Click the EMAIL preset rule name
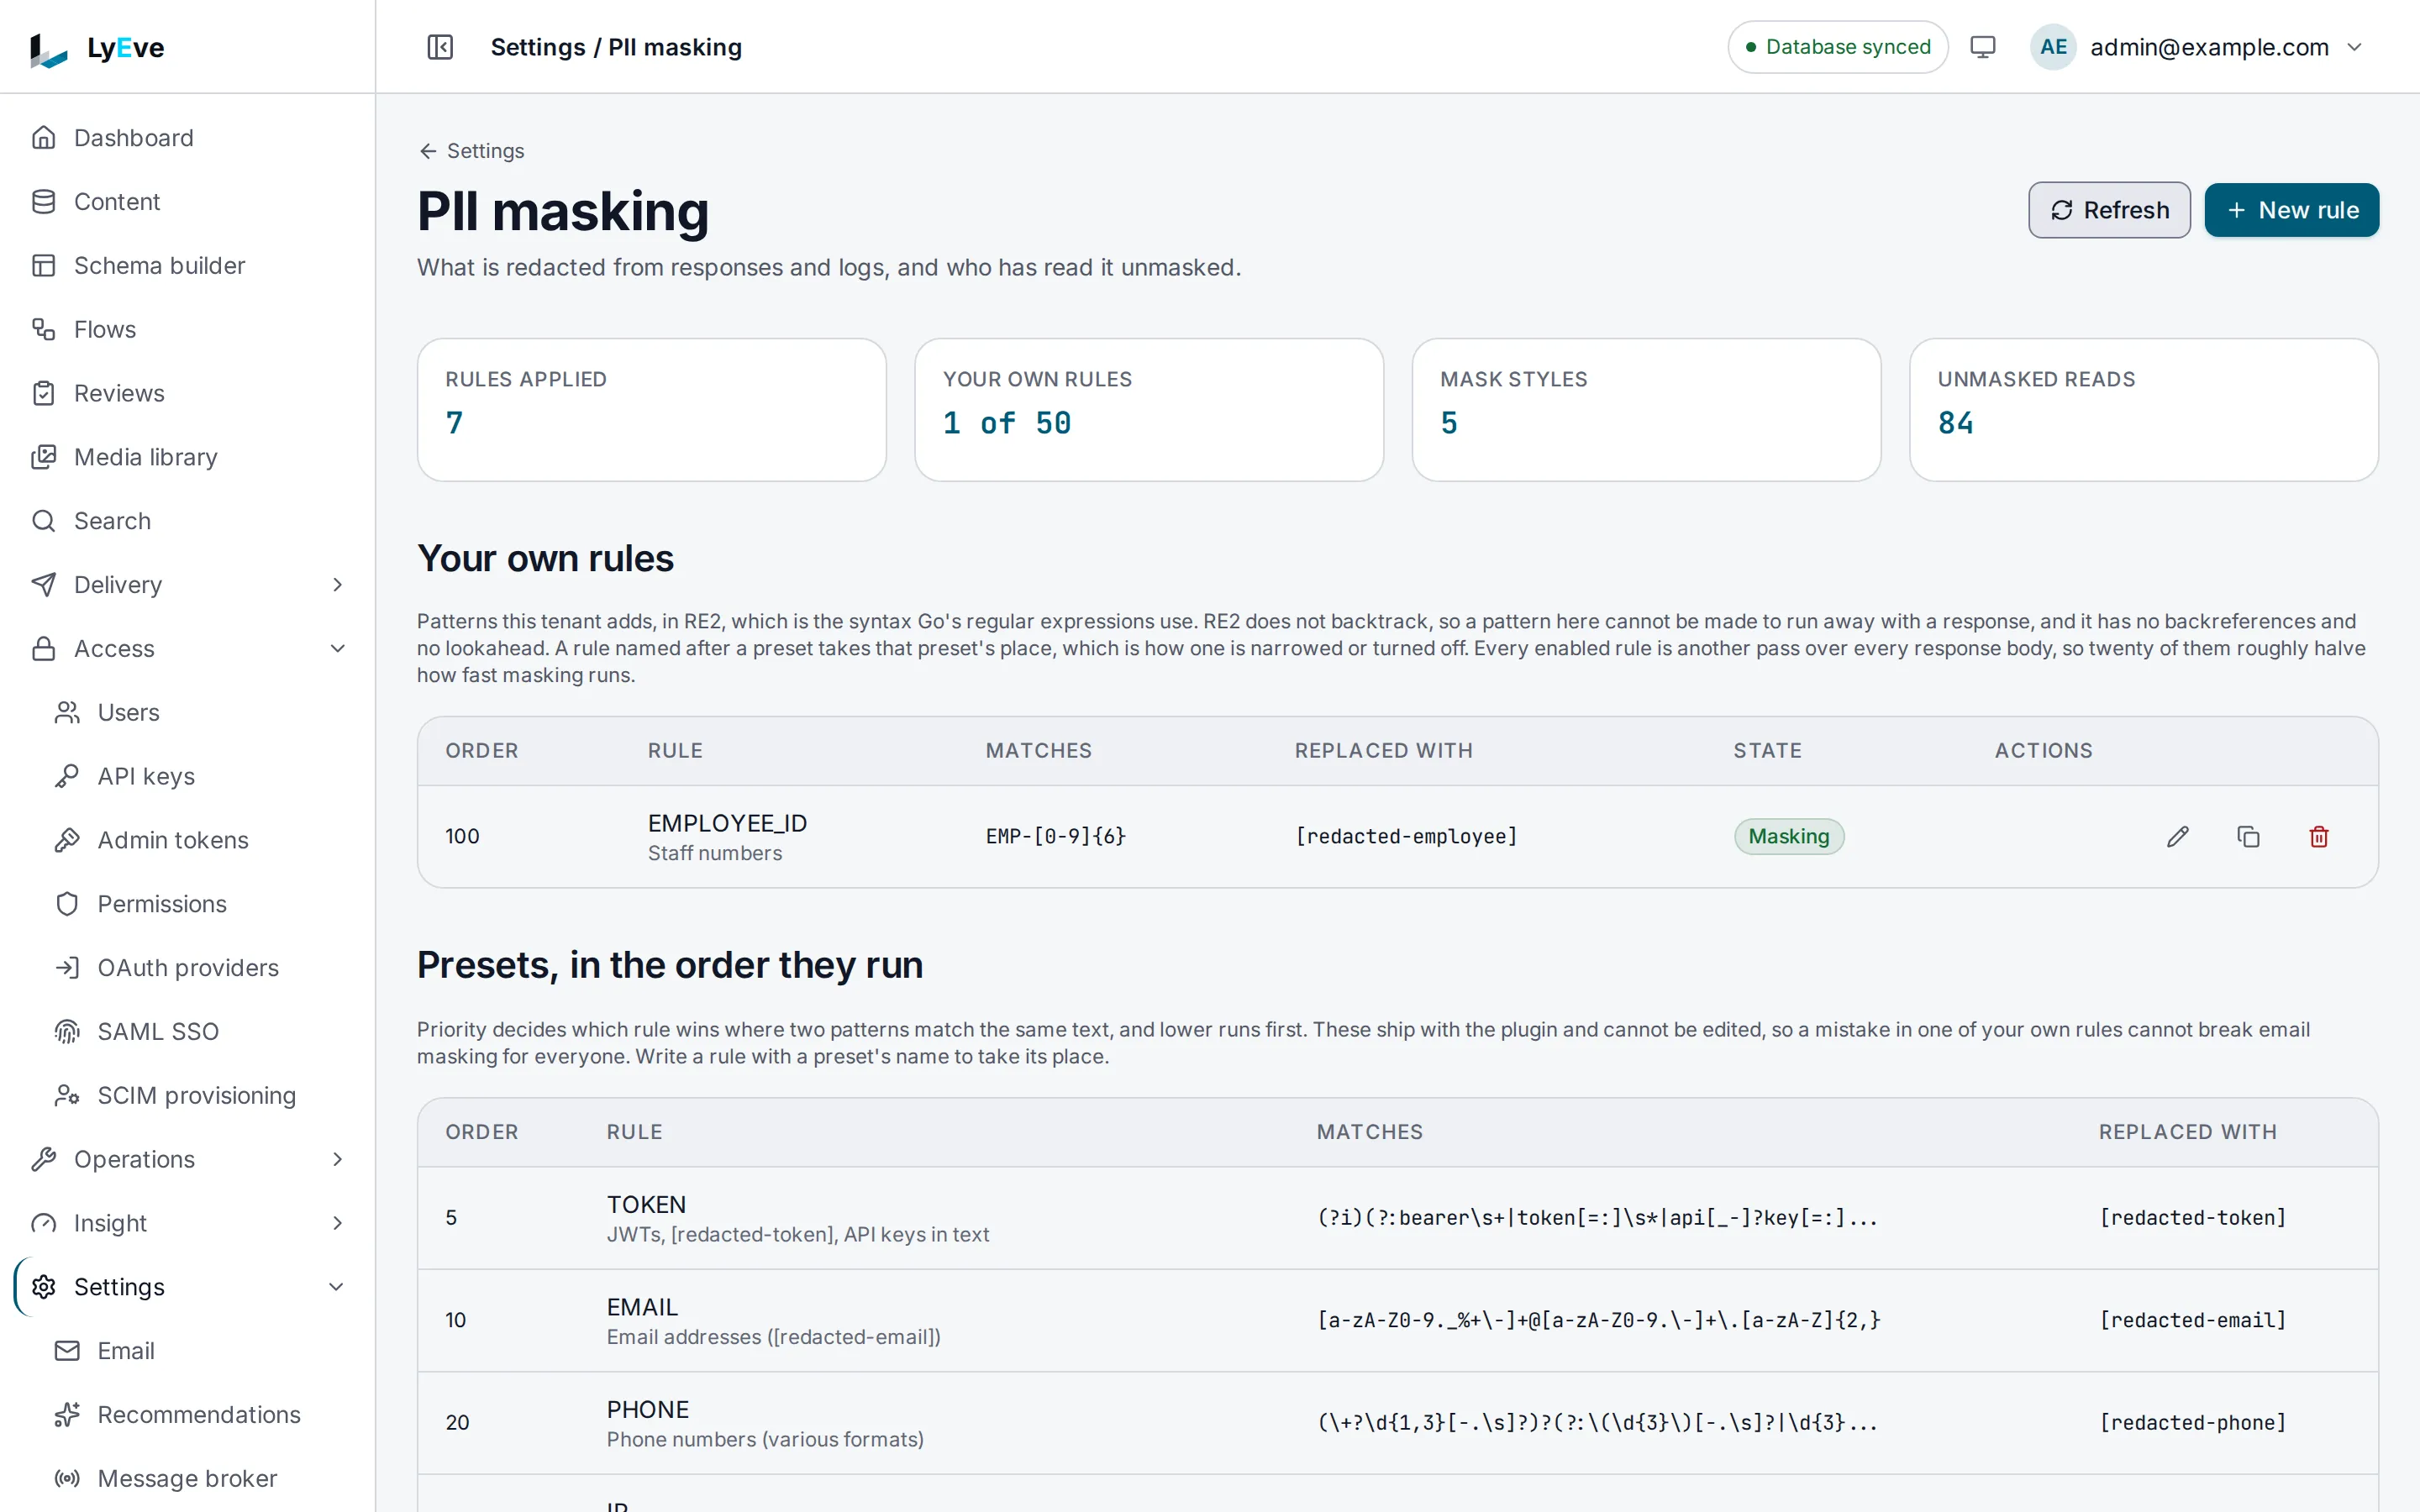 coord(642,1308)
